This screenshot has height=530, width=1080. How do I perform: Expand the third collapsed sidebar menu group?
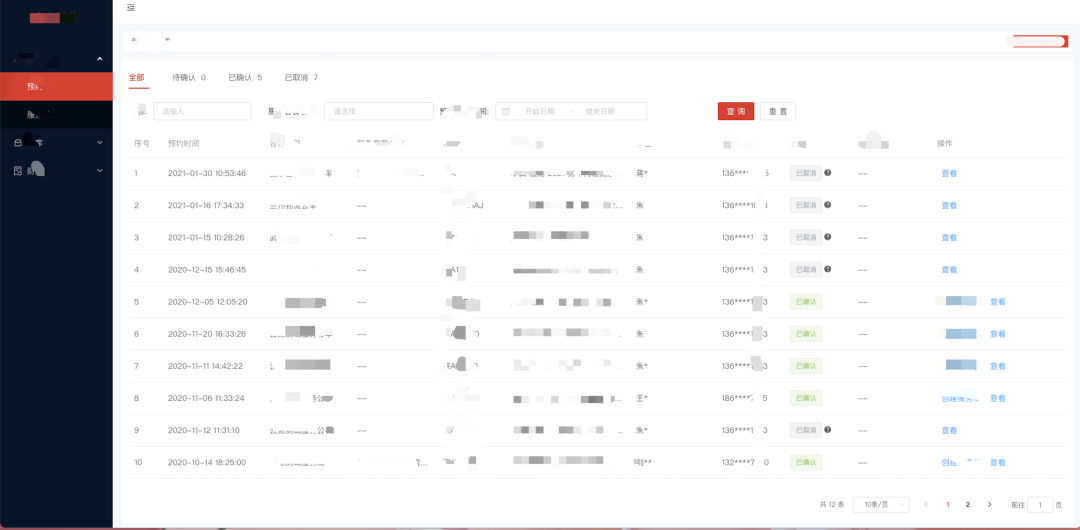tap(100, 170)
